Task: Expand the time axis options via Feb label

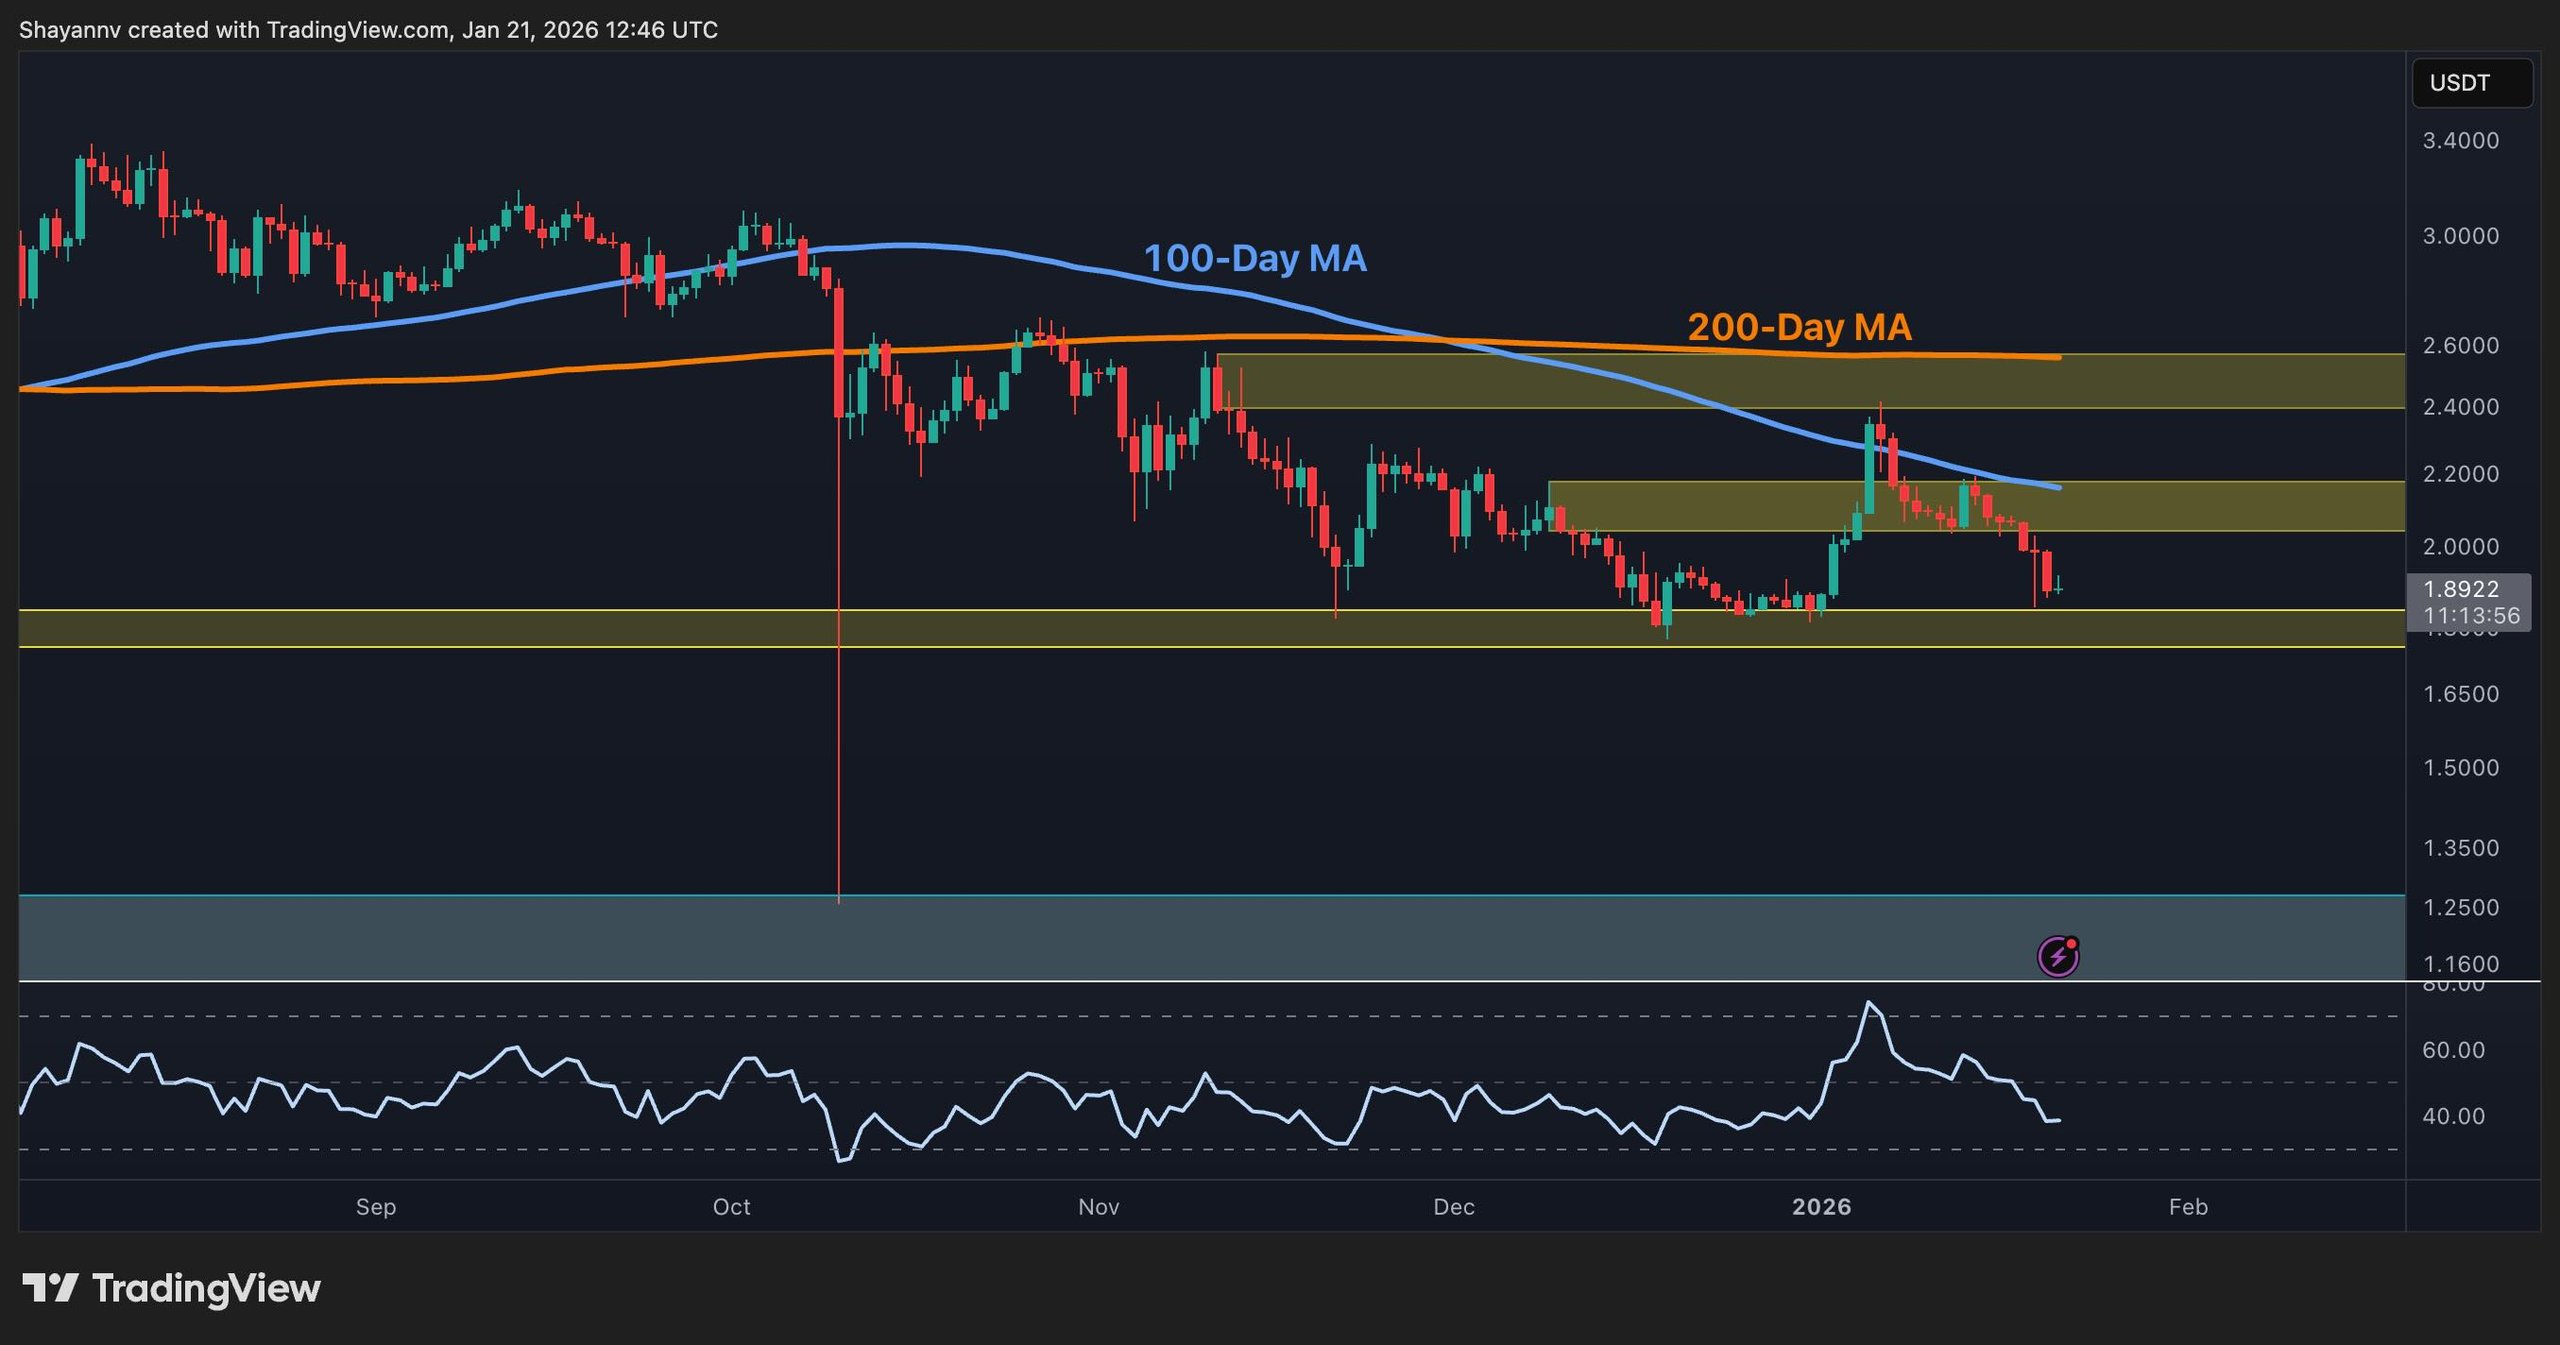Action: tap(2190, 1207)
